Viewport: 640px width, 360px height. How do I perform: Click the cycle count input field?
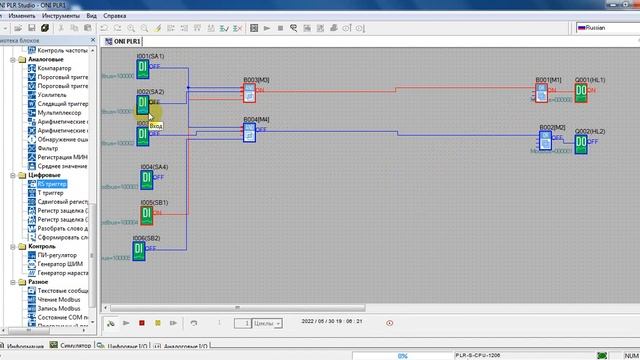coord(242,323)
